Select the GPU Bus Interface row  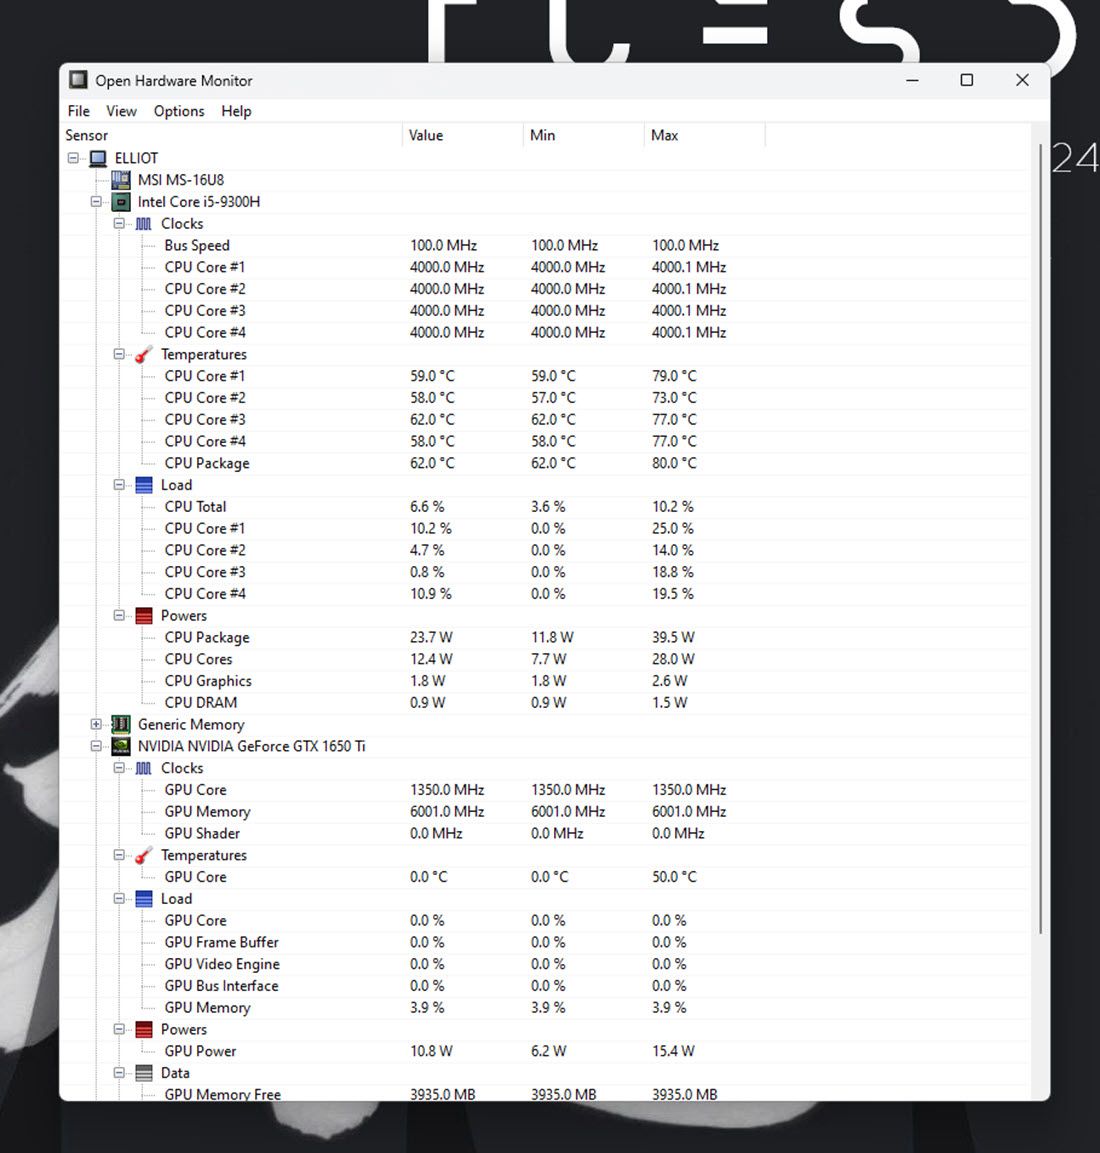coord(544,986)
